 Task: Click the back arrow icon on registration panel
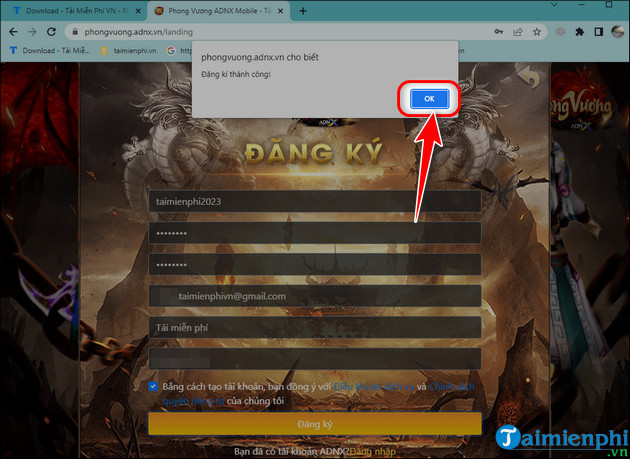[x=528, y=76]
